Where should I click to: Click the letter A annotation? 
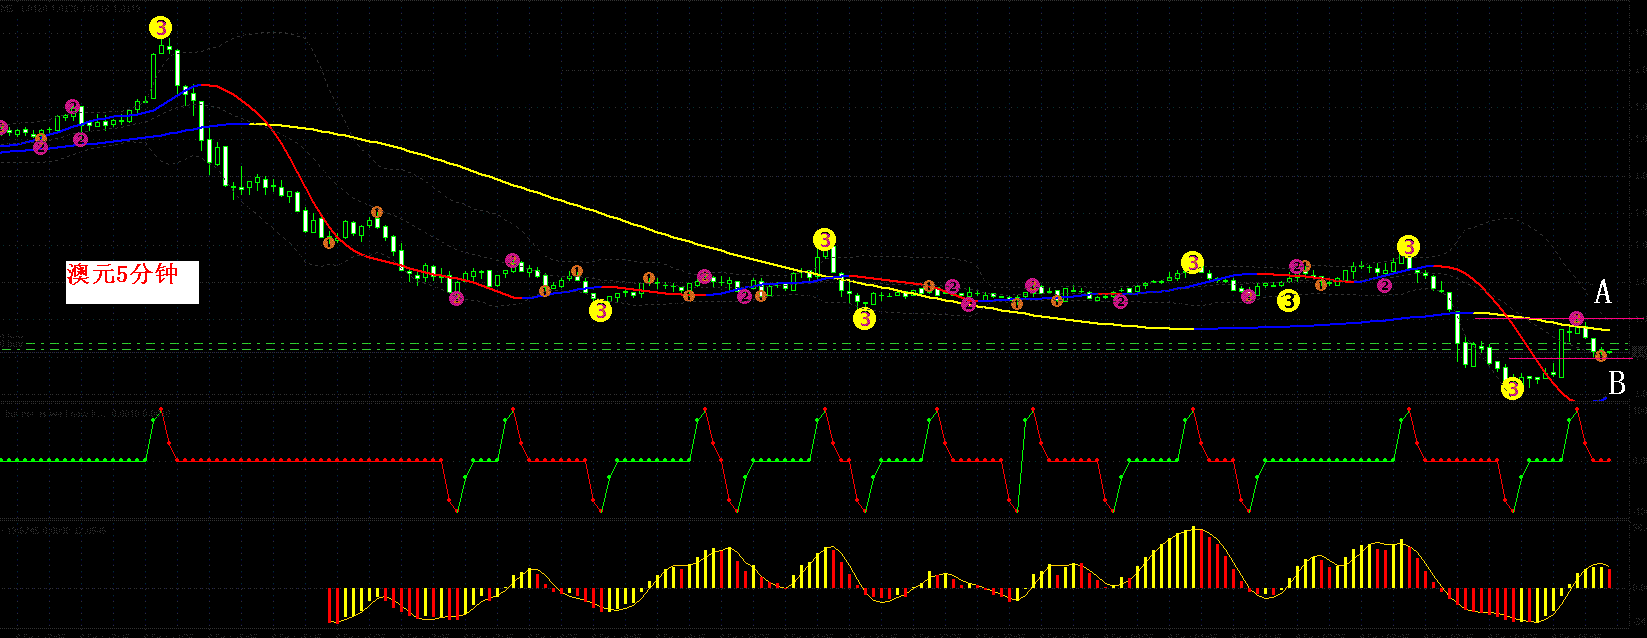(1602, 292)
